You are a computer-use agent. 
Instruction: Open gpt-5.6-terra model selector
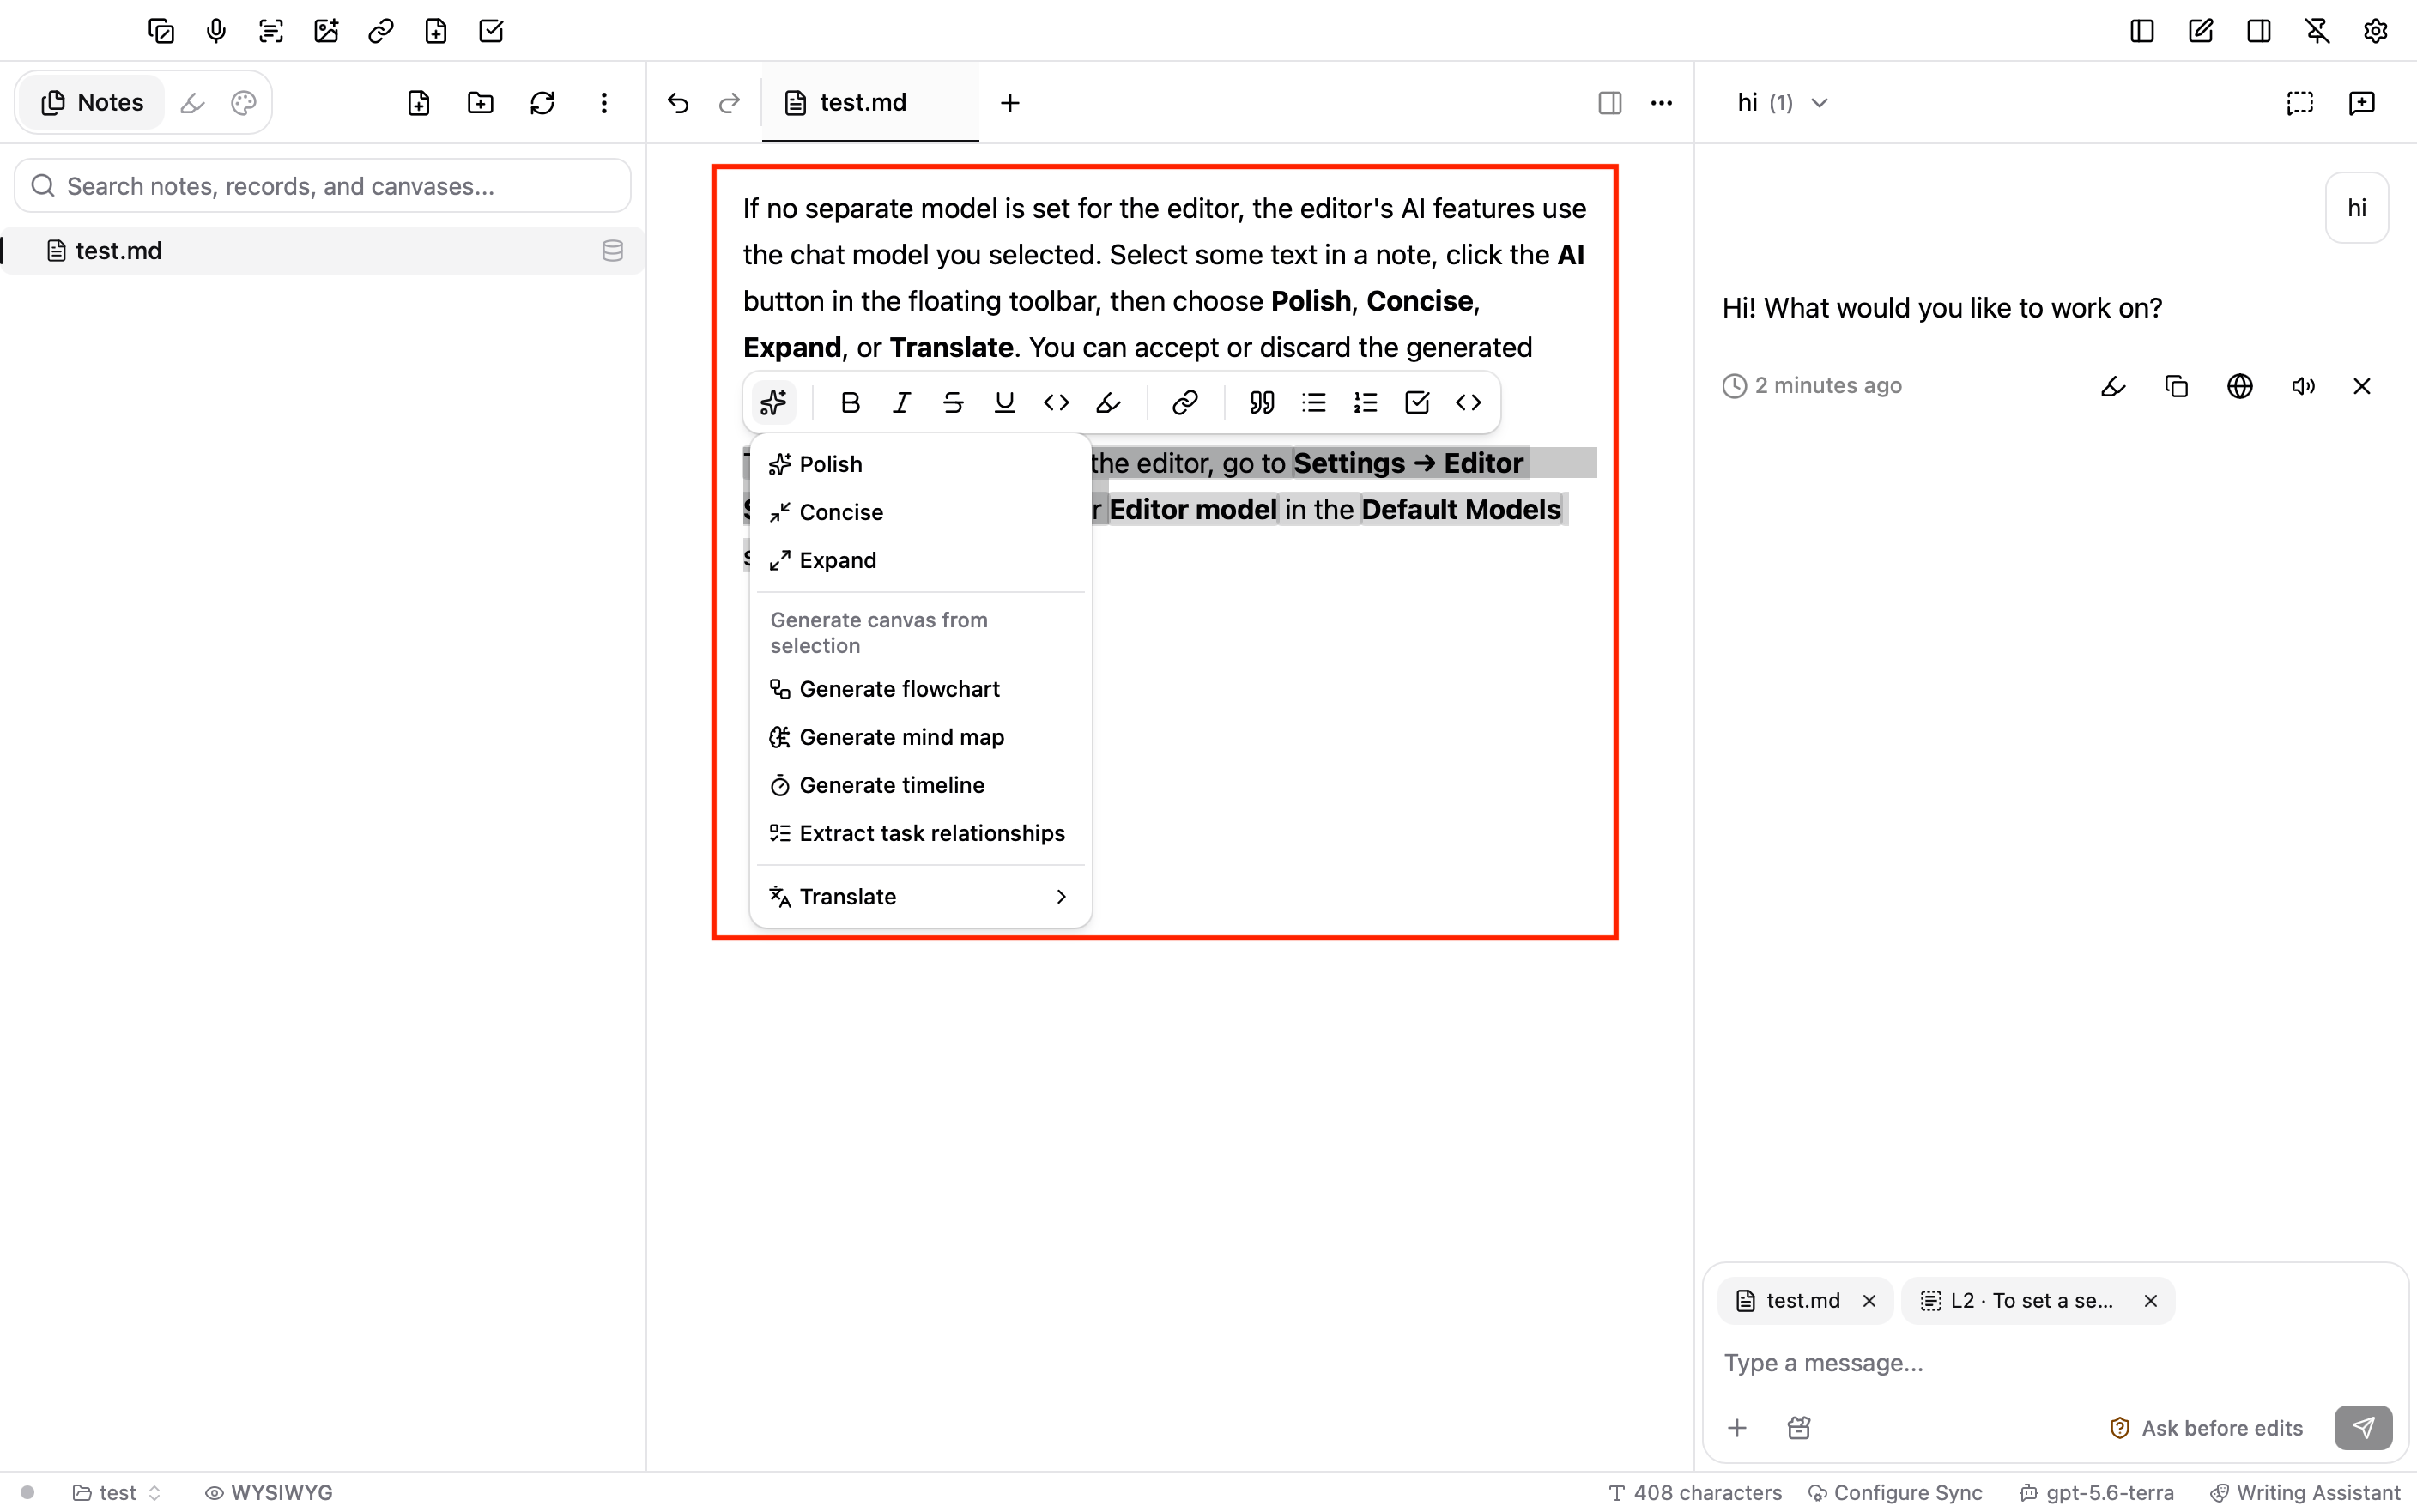click(2097, 1492)
